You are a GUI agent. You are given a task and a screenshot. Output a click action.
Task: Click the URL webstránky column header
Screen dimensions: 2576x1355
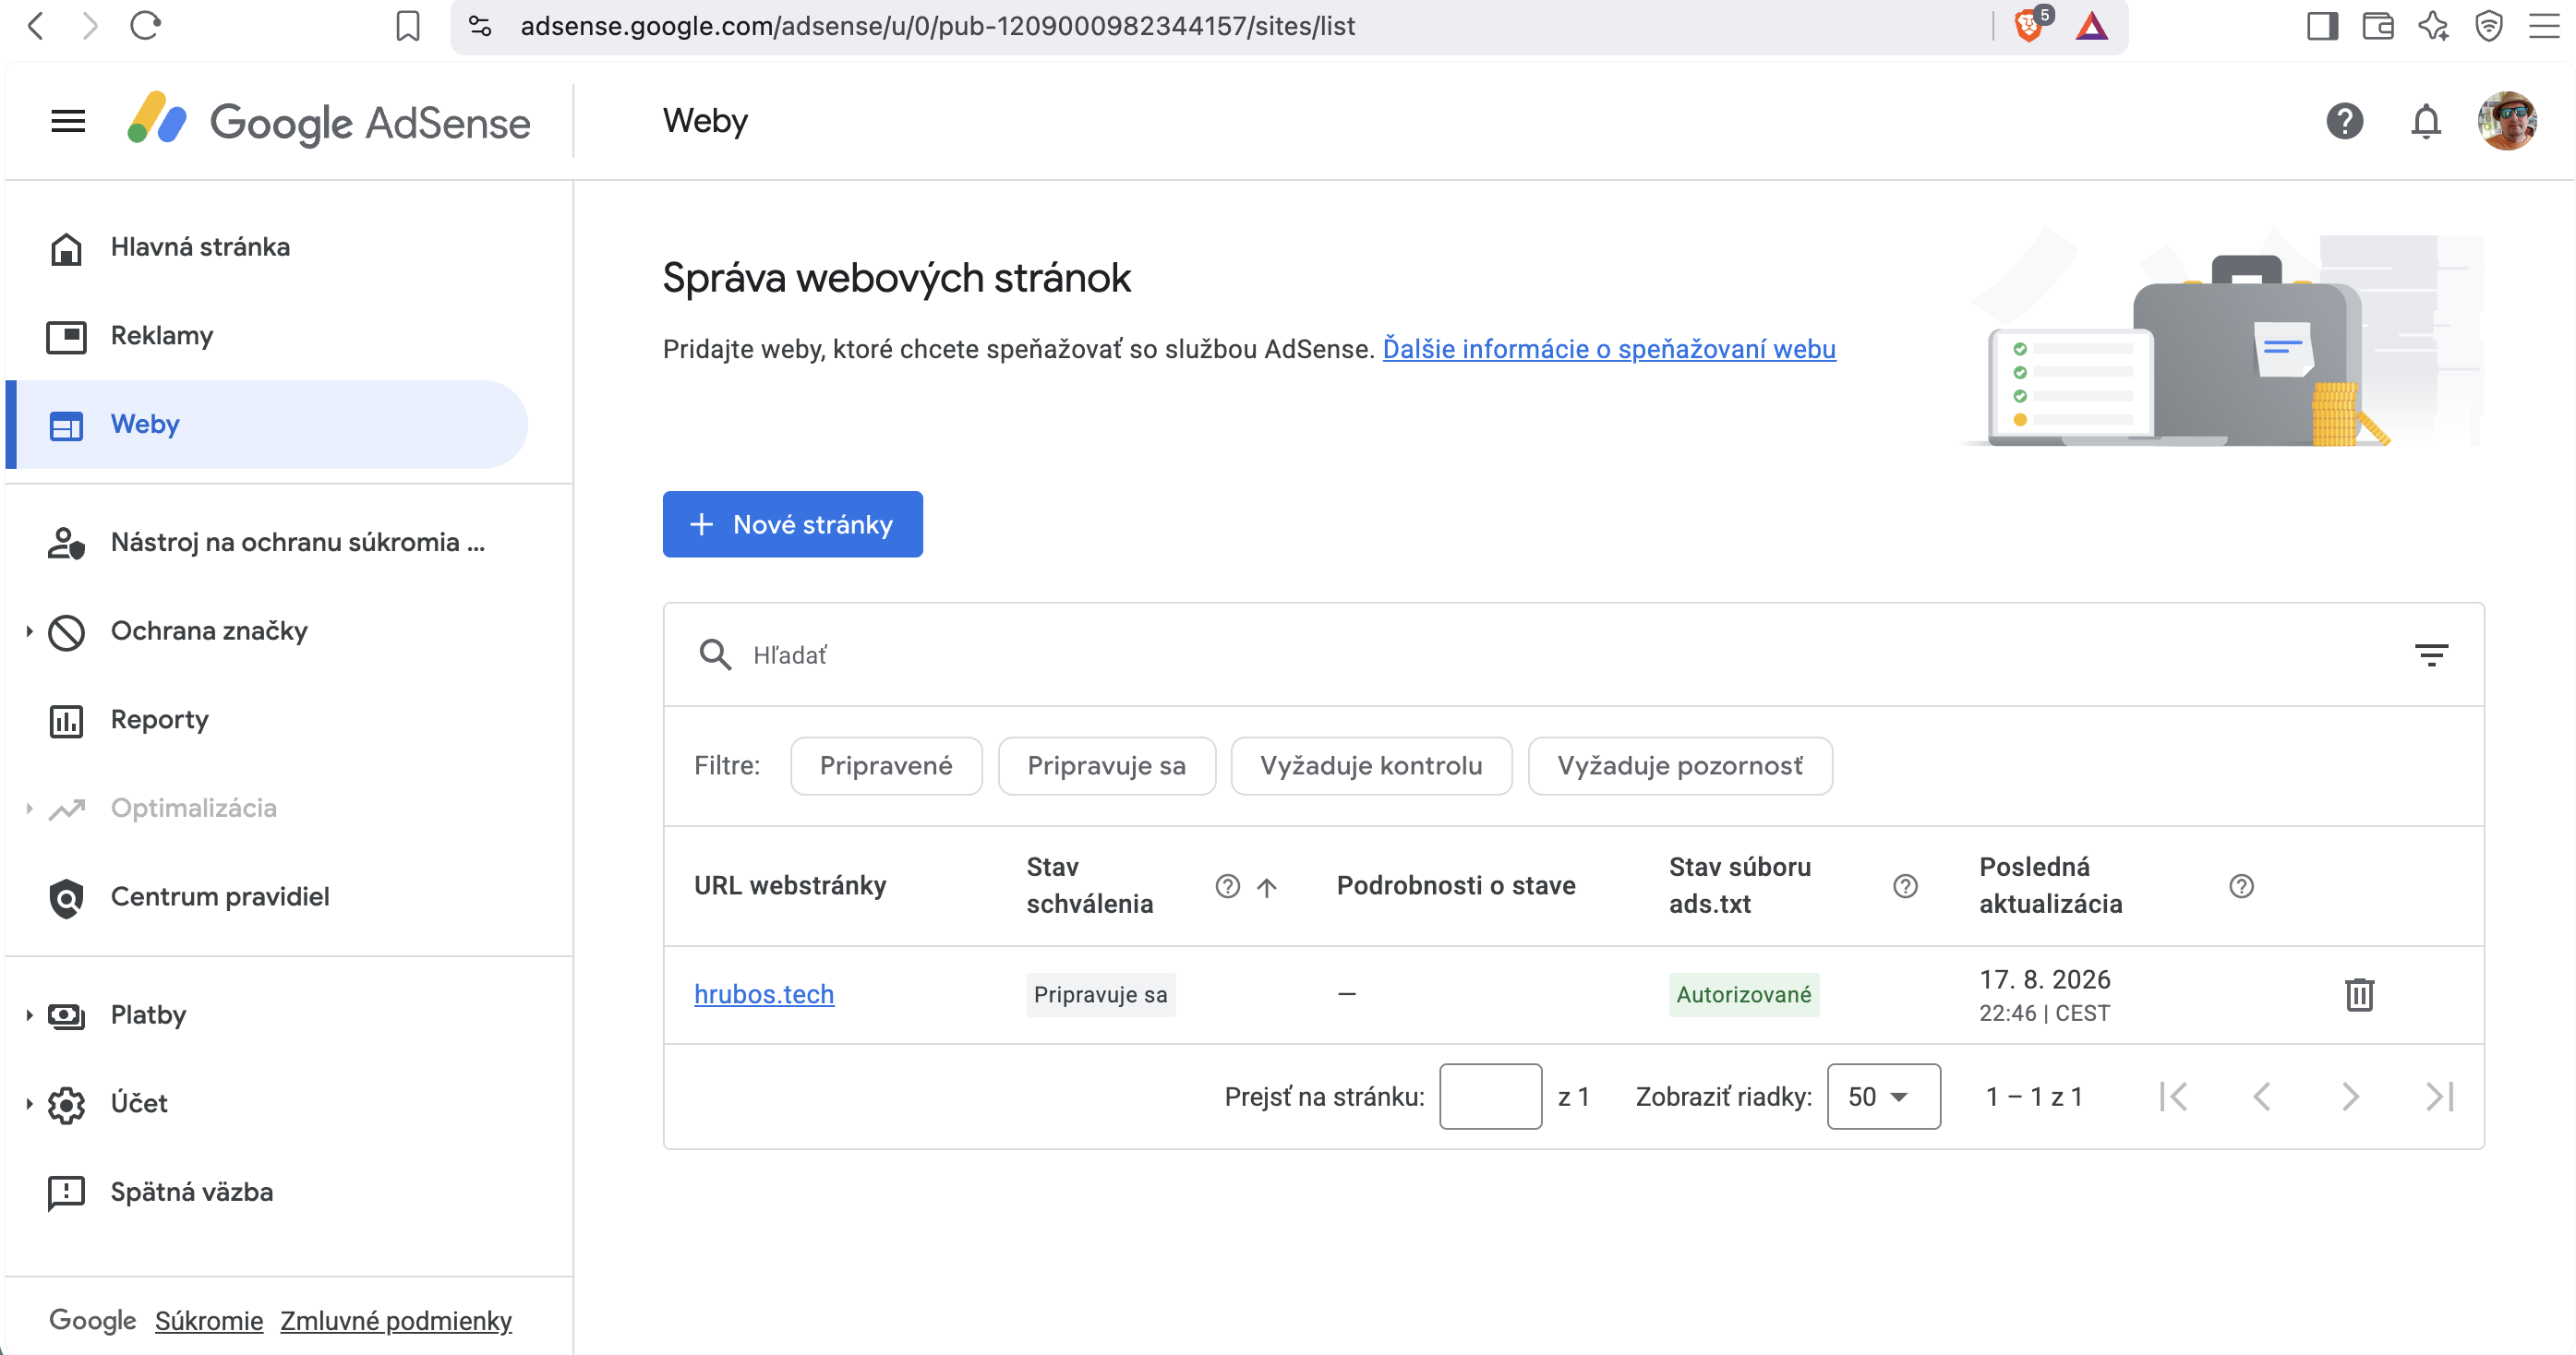790,886
